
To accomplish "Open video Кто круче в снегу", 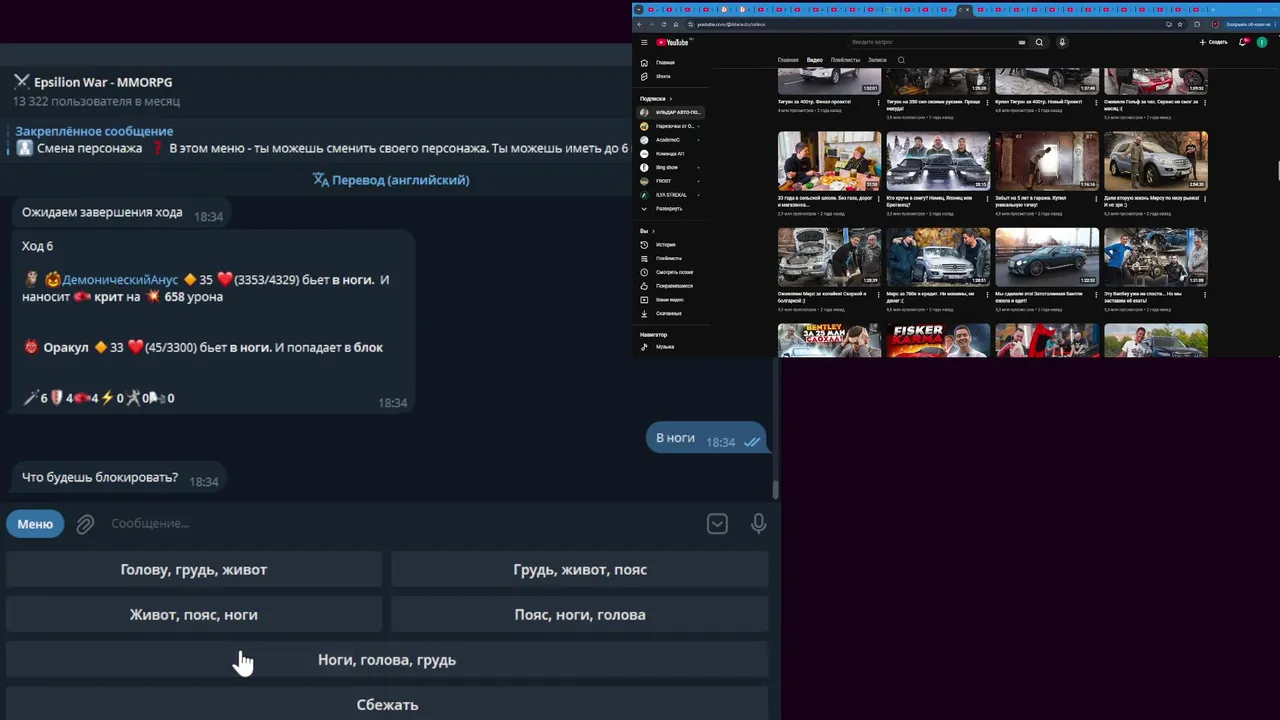I will point(938,161).
